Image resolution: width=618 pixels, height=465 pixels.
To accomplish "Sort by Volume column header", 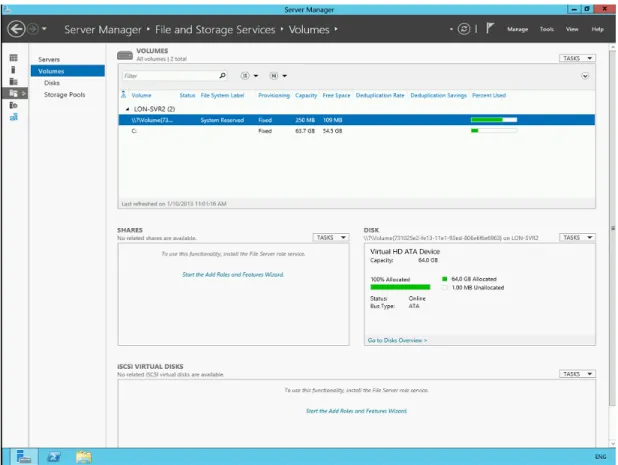I will pyautogui.click(x=141, y=95).
